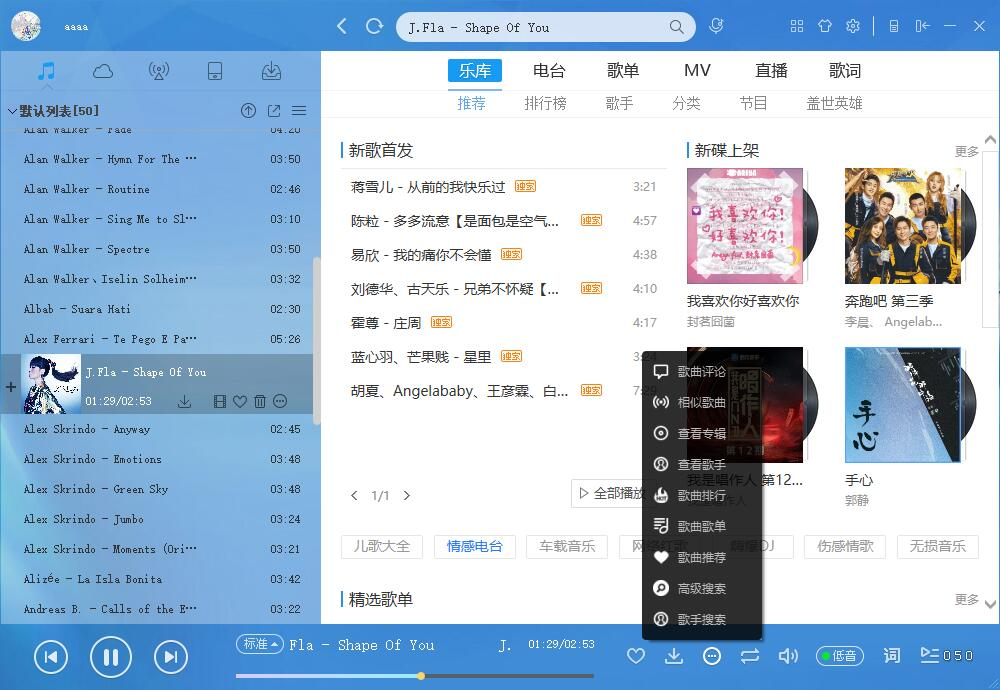The height and width of the screenshot is (690, 1000).
Task: Select 高级搜索 in the context menu
Action: click(x=702, y=588)
